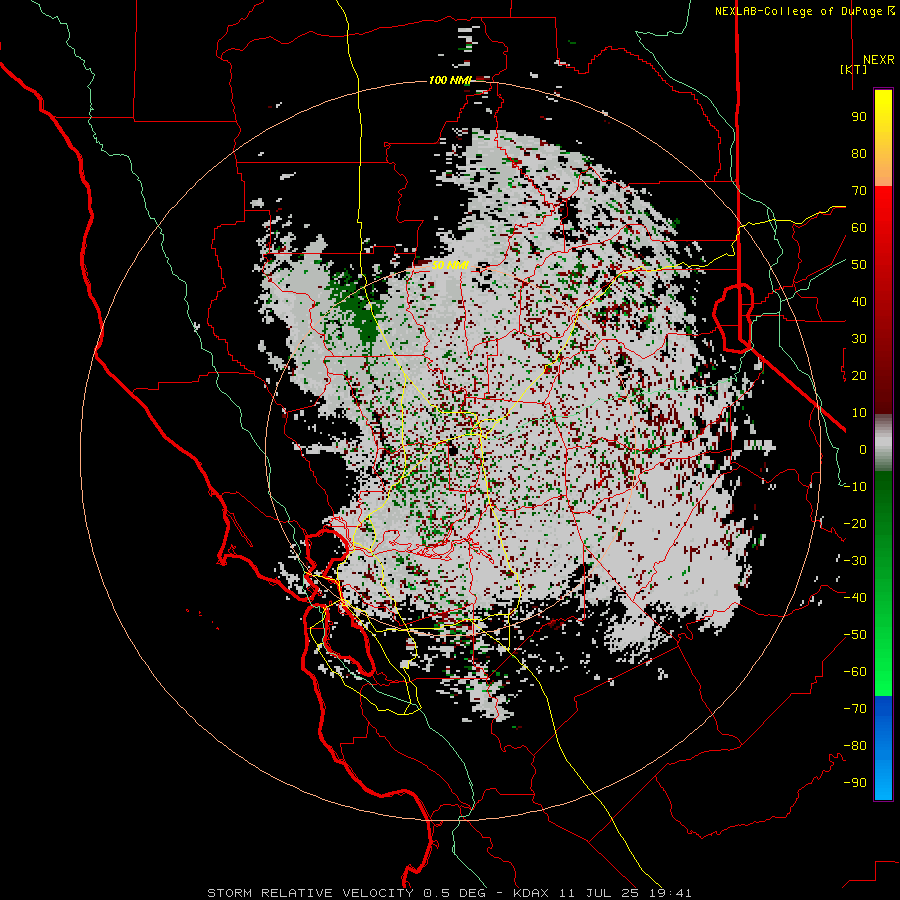900x900 pixels.
Task: Click the 10 value on velocity scale
Action: pos(859,413)
